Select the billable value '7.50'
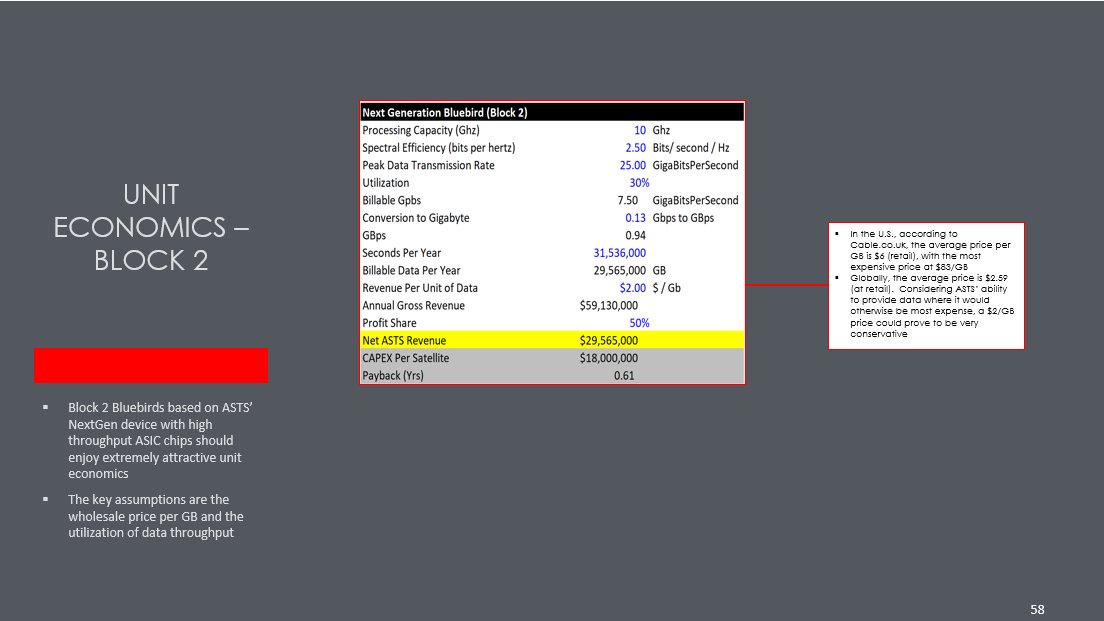This screenshot has width=1104, height=621. [627, 201]
